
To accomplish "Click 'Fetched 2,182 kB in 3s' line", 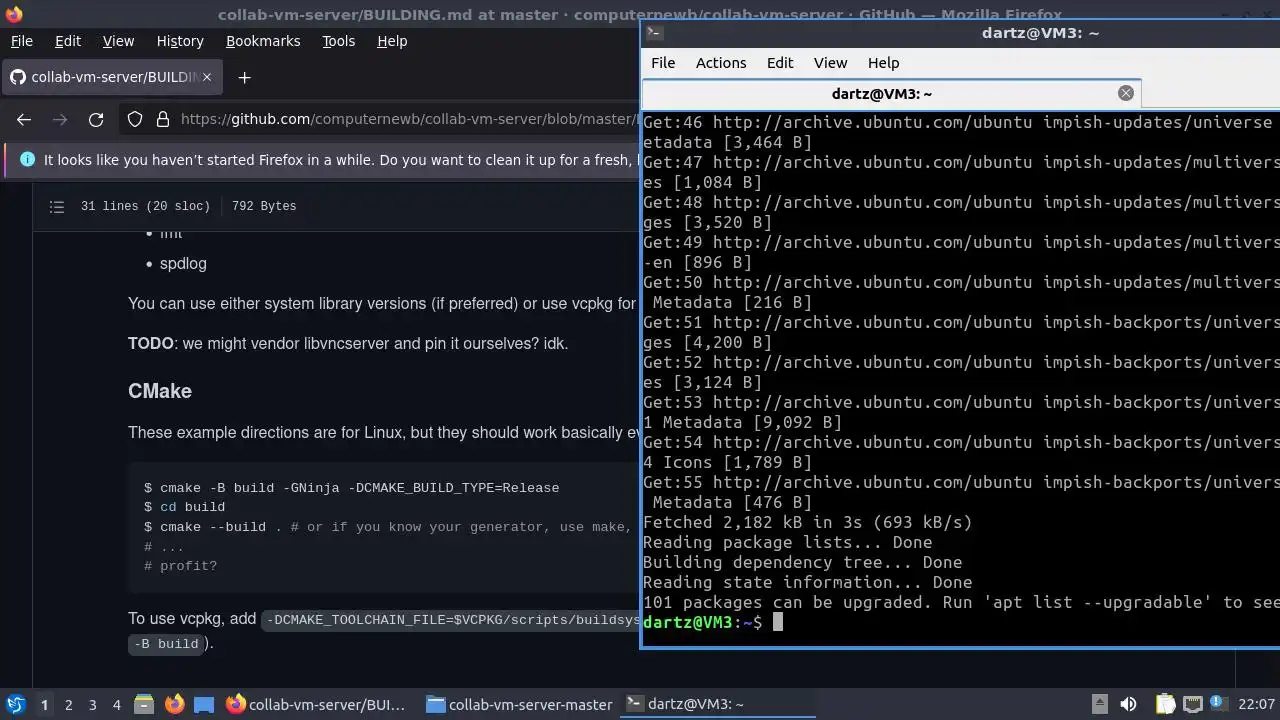I will point(807,522).
